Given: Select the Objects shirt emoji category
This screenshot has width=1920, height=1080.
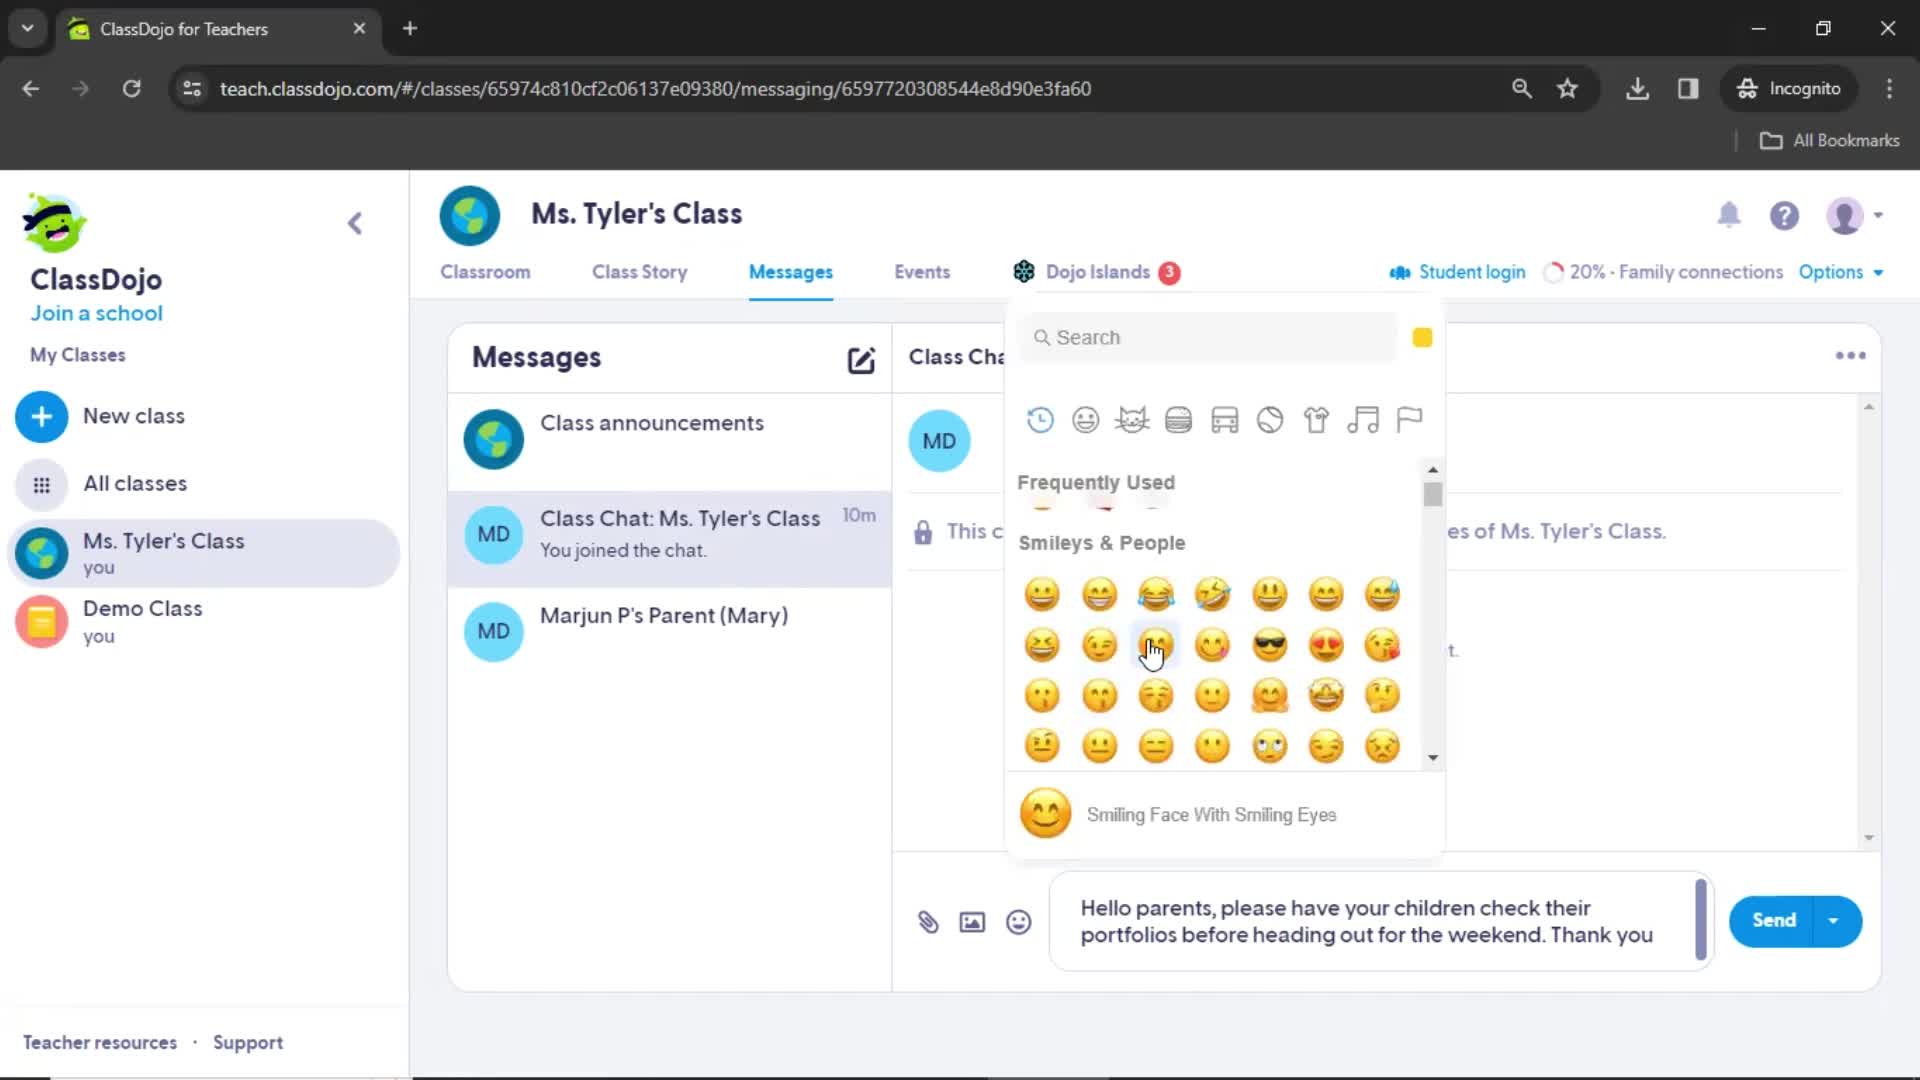Looking at the screenshot, I should tap(1316, 420).
